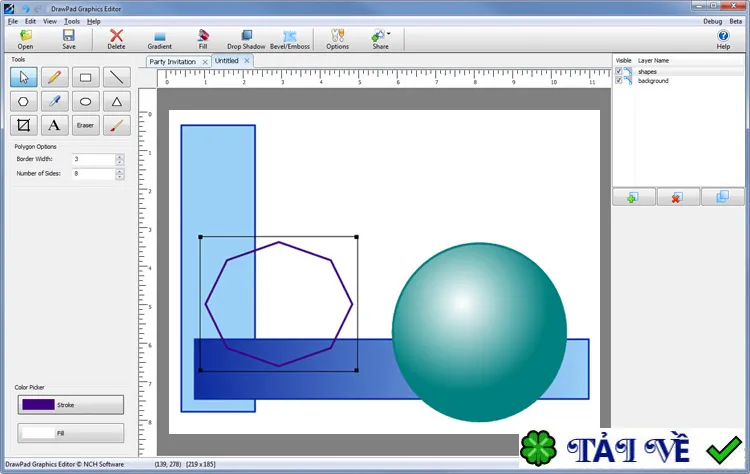Add a new layer
The width and height of the screenshot is (750, 474).
pyautogui.click(x=634, y=197)
